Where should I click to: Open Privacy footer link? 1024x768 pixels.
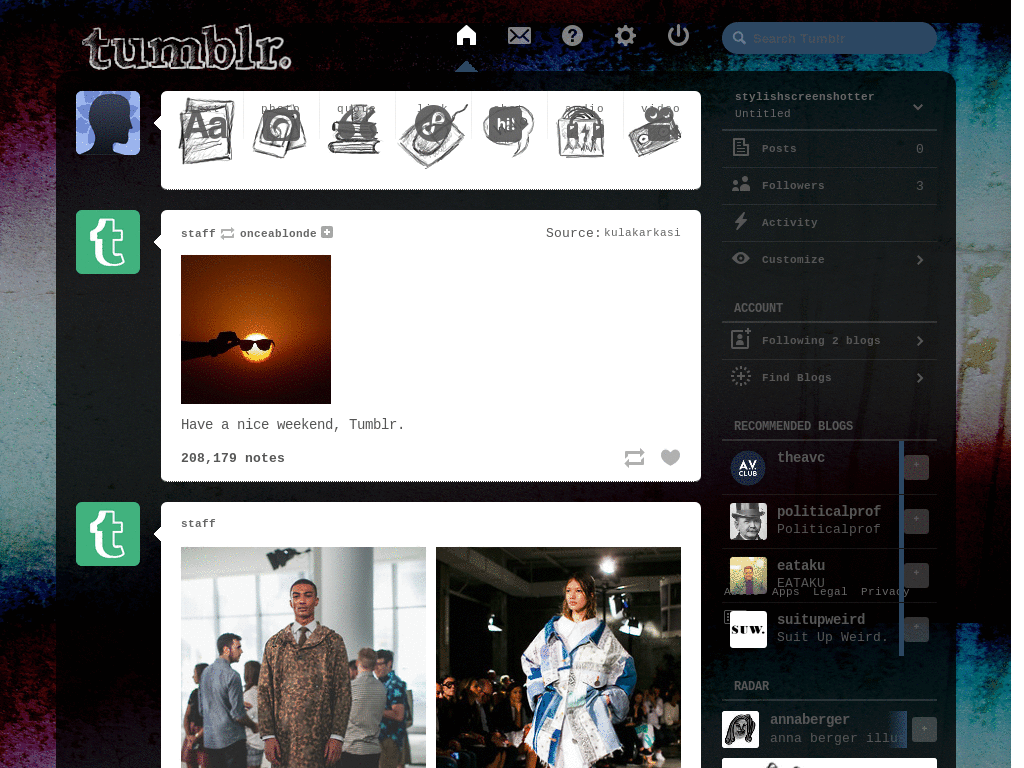coord(885,591)
